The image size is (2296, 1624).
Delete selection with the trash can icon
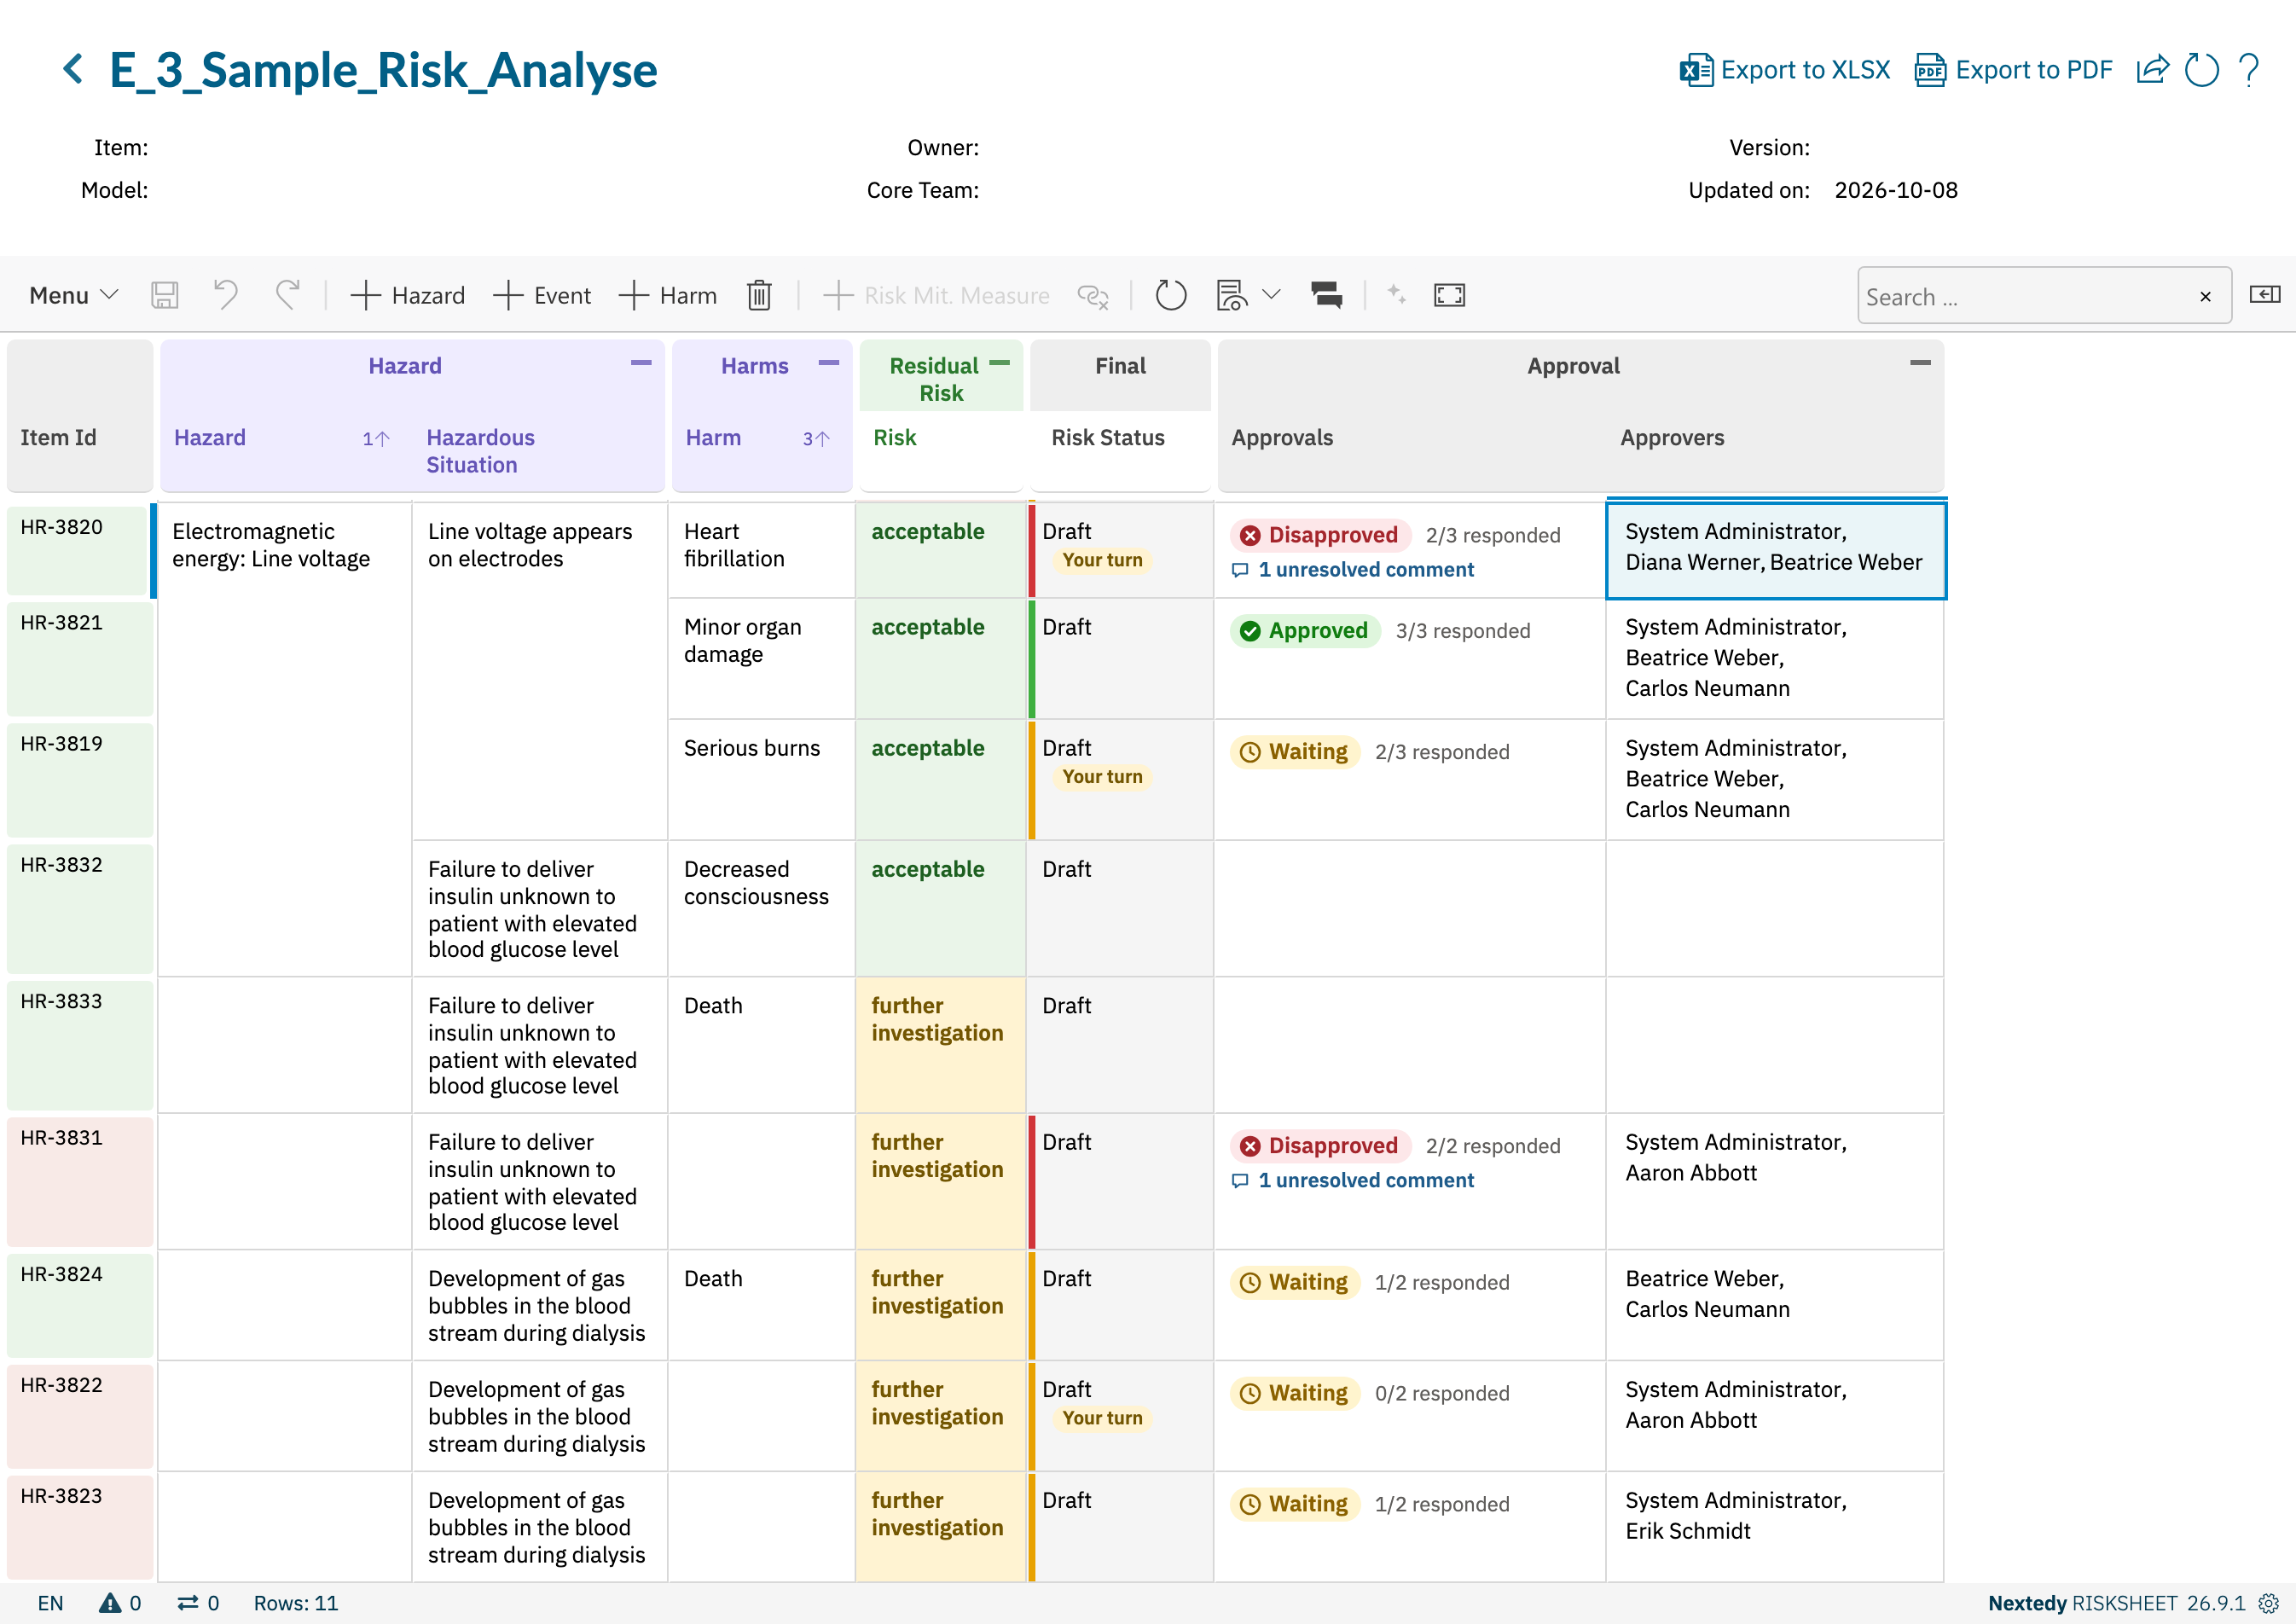tap(759, 295)
